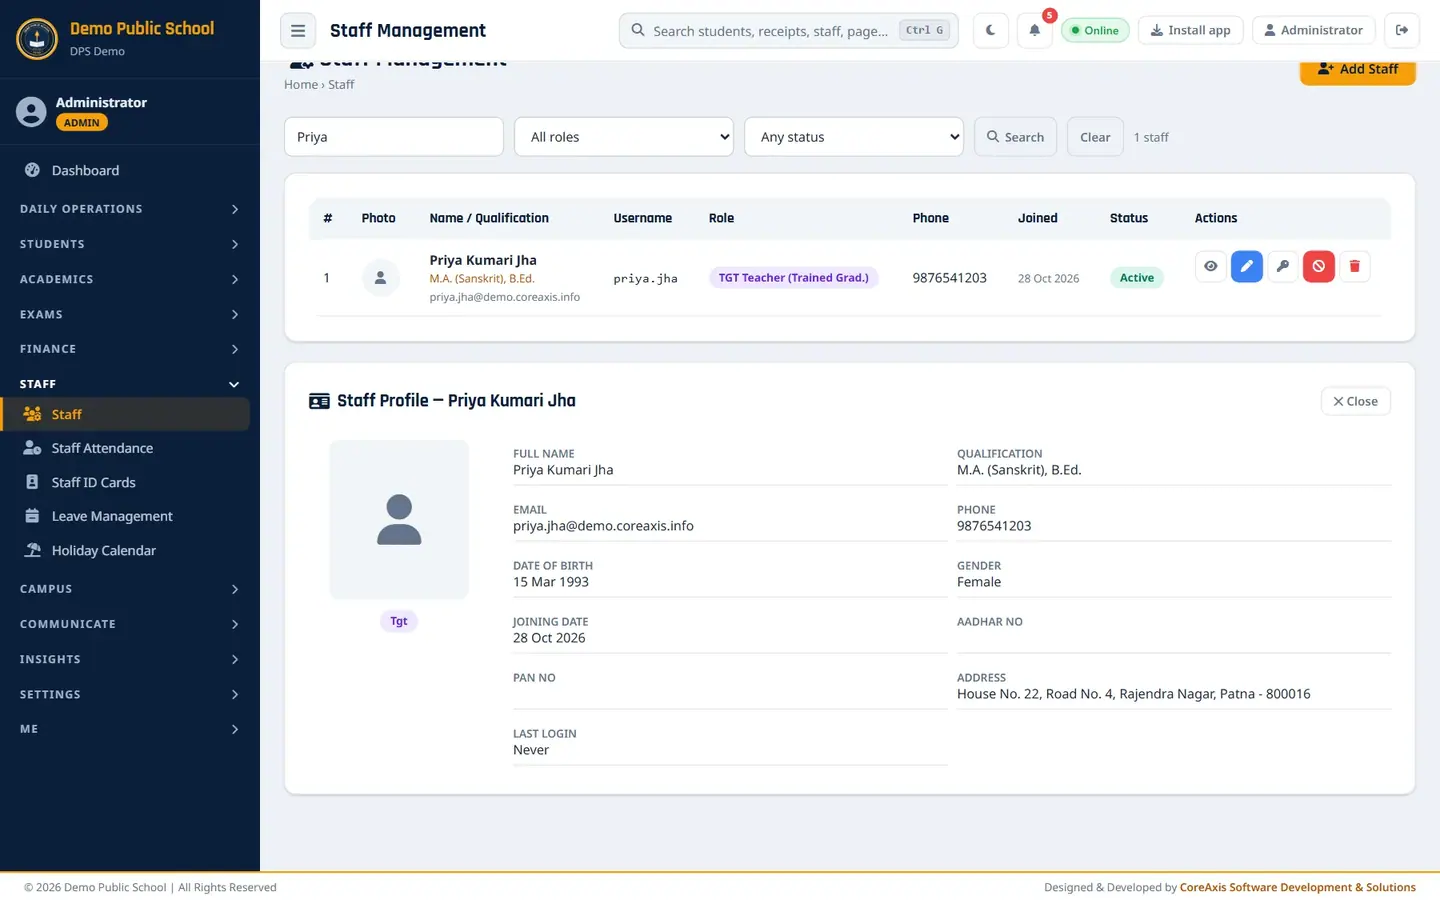This screenshot has height=900, width=1440.
Task: Expand the Students section
Action: [x=130, y=244]
